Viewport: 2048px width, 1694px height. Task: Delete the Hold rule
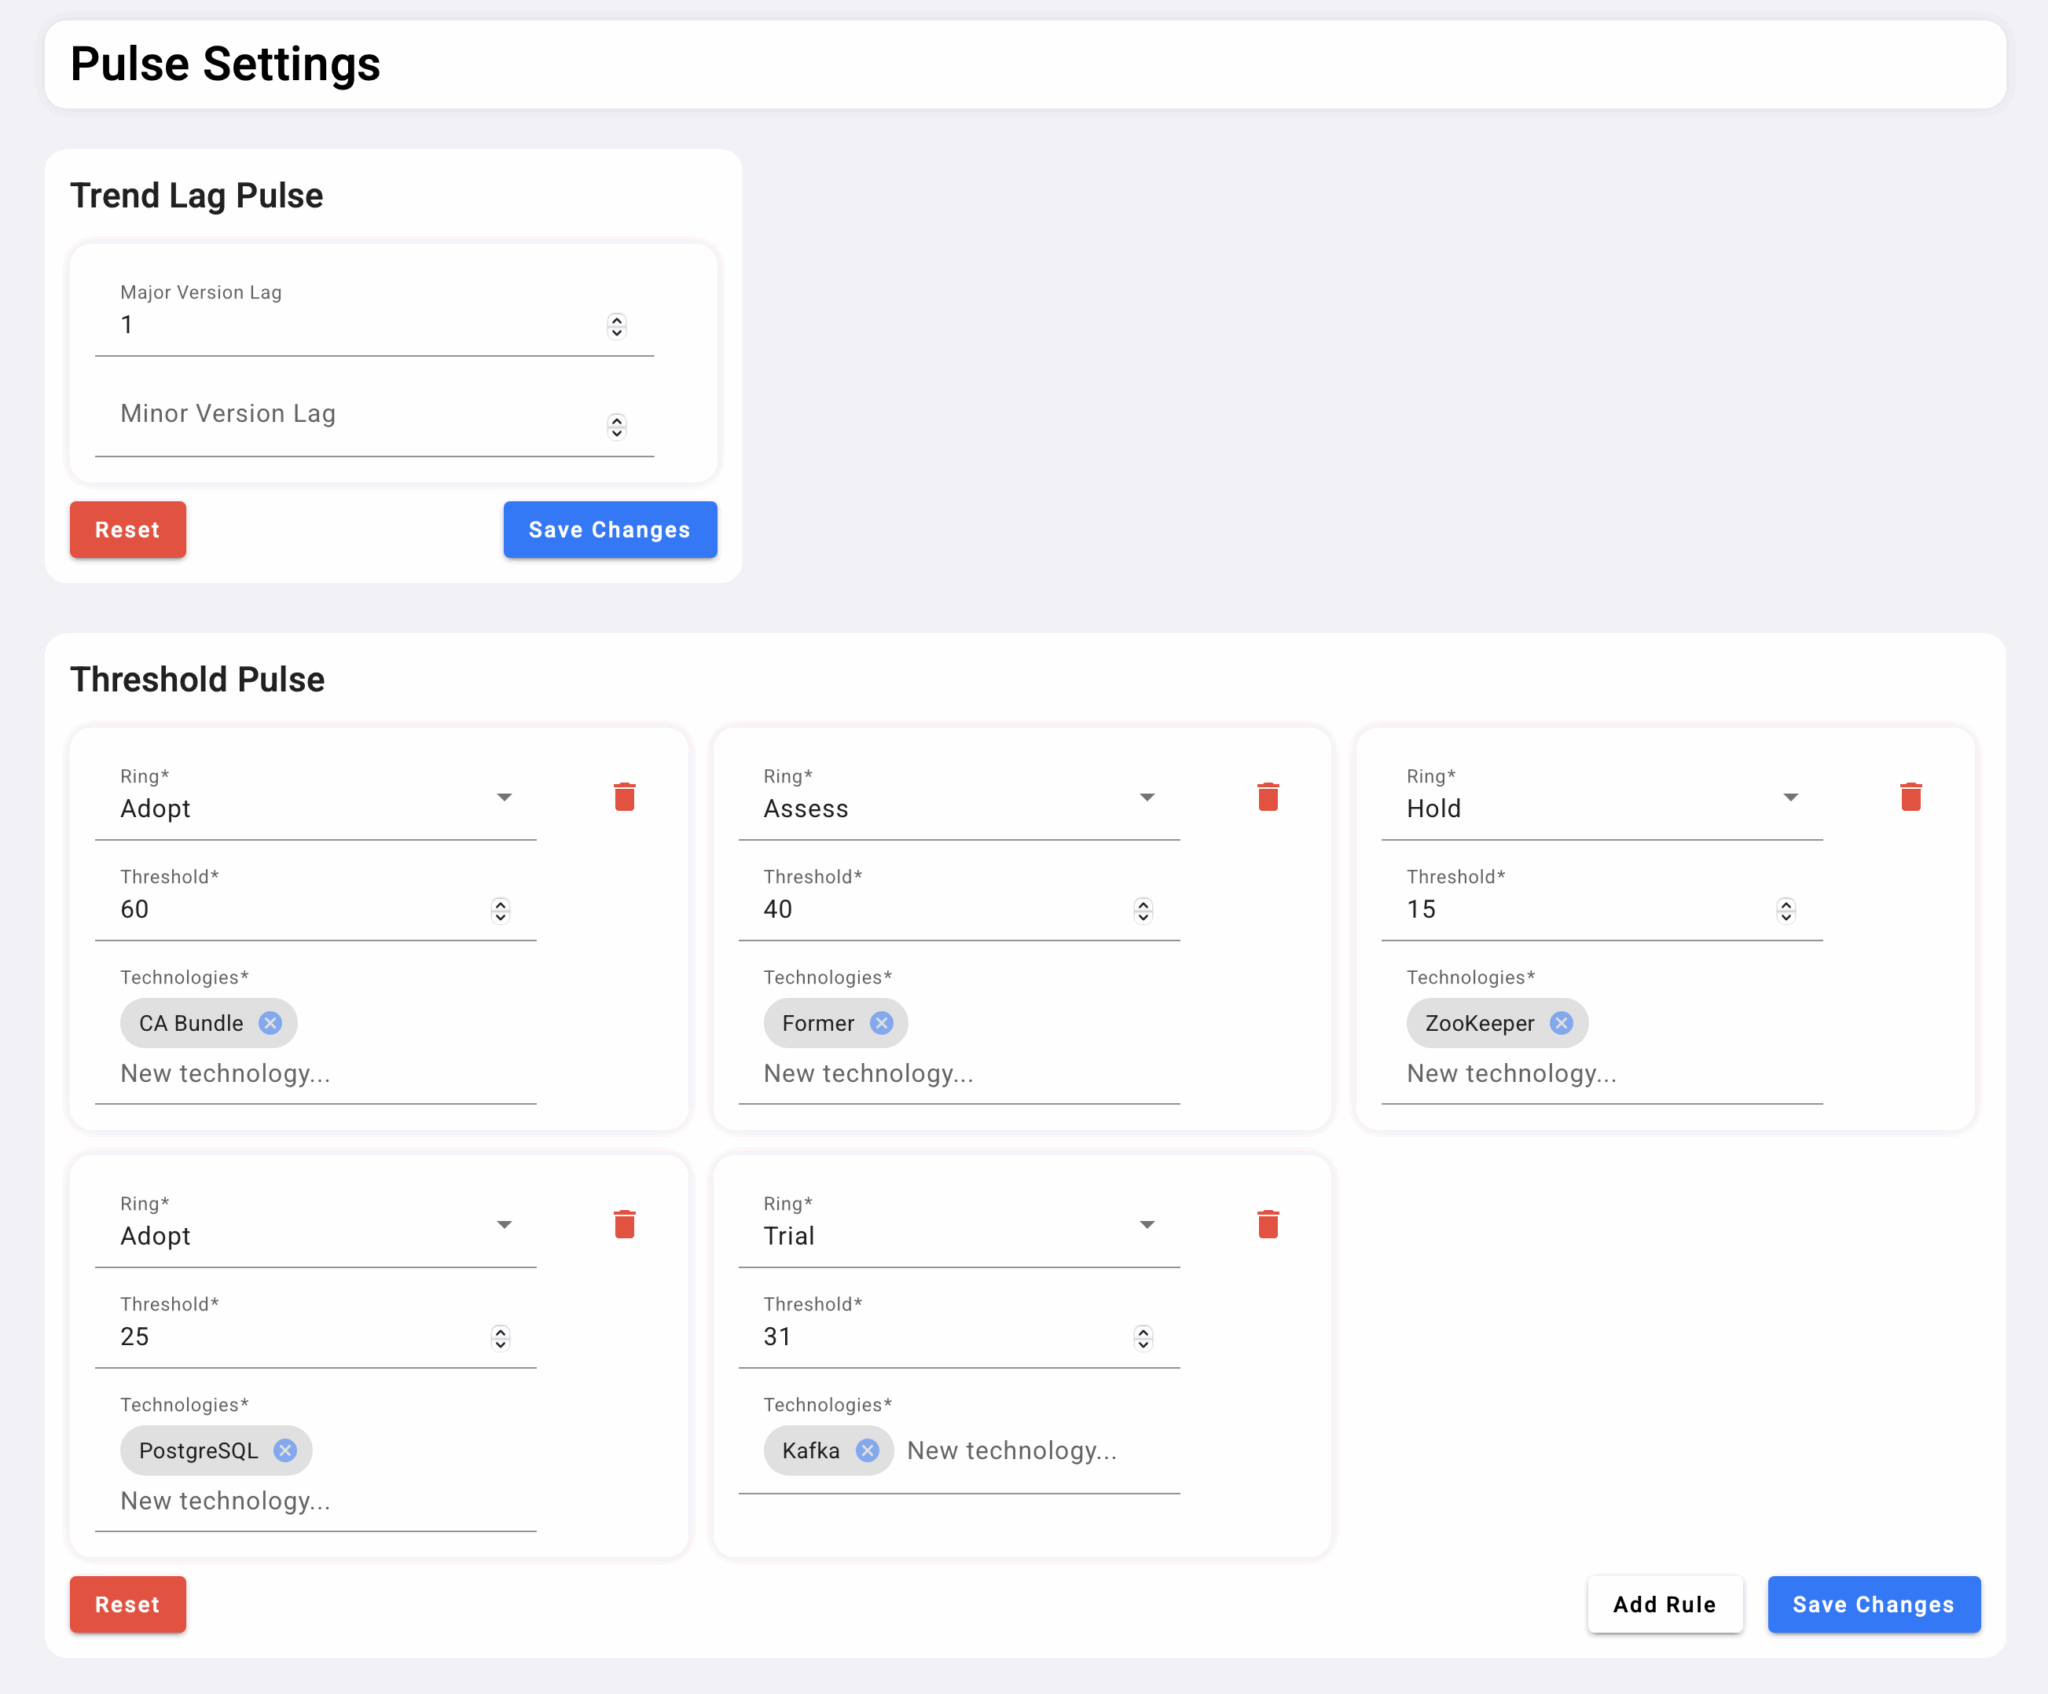[1911, 797]
